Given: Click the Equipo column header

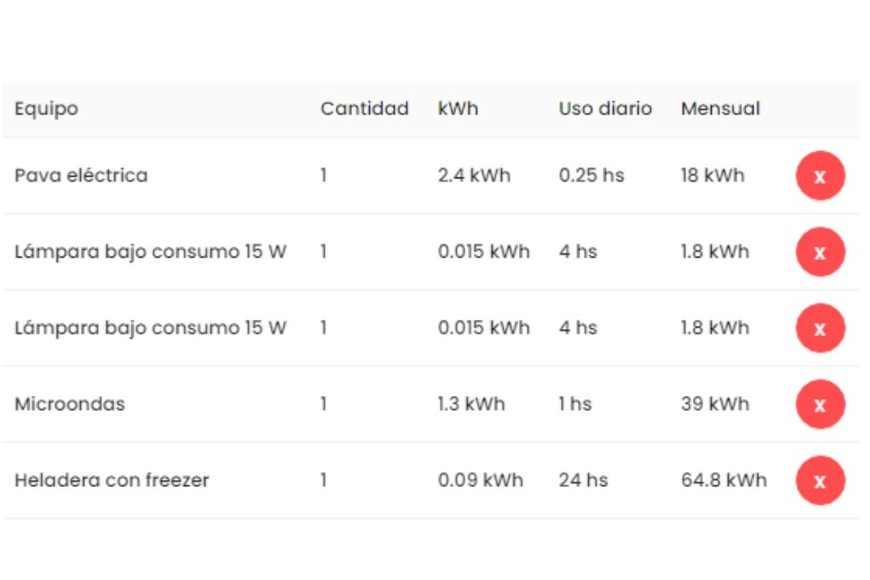Looking at the screenshot, I should [x=46, y=108].
